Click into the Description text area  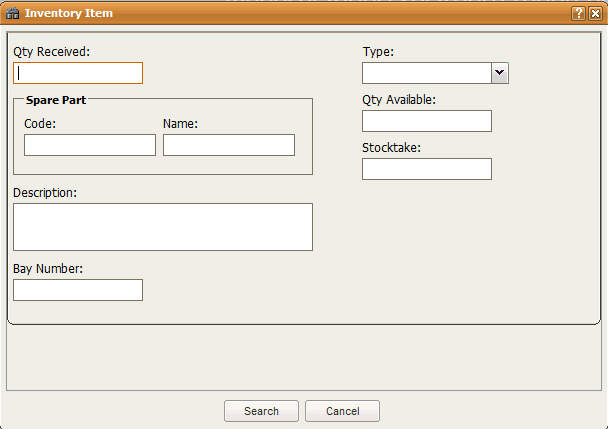coord(163,227)
